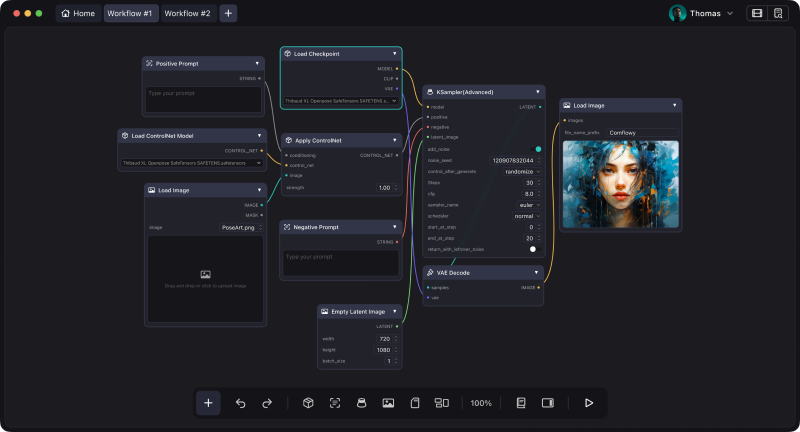Go to the Home tab
The width and height of the screenshot is (800, 432).
coord(78,13)
